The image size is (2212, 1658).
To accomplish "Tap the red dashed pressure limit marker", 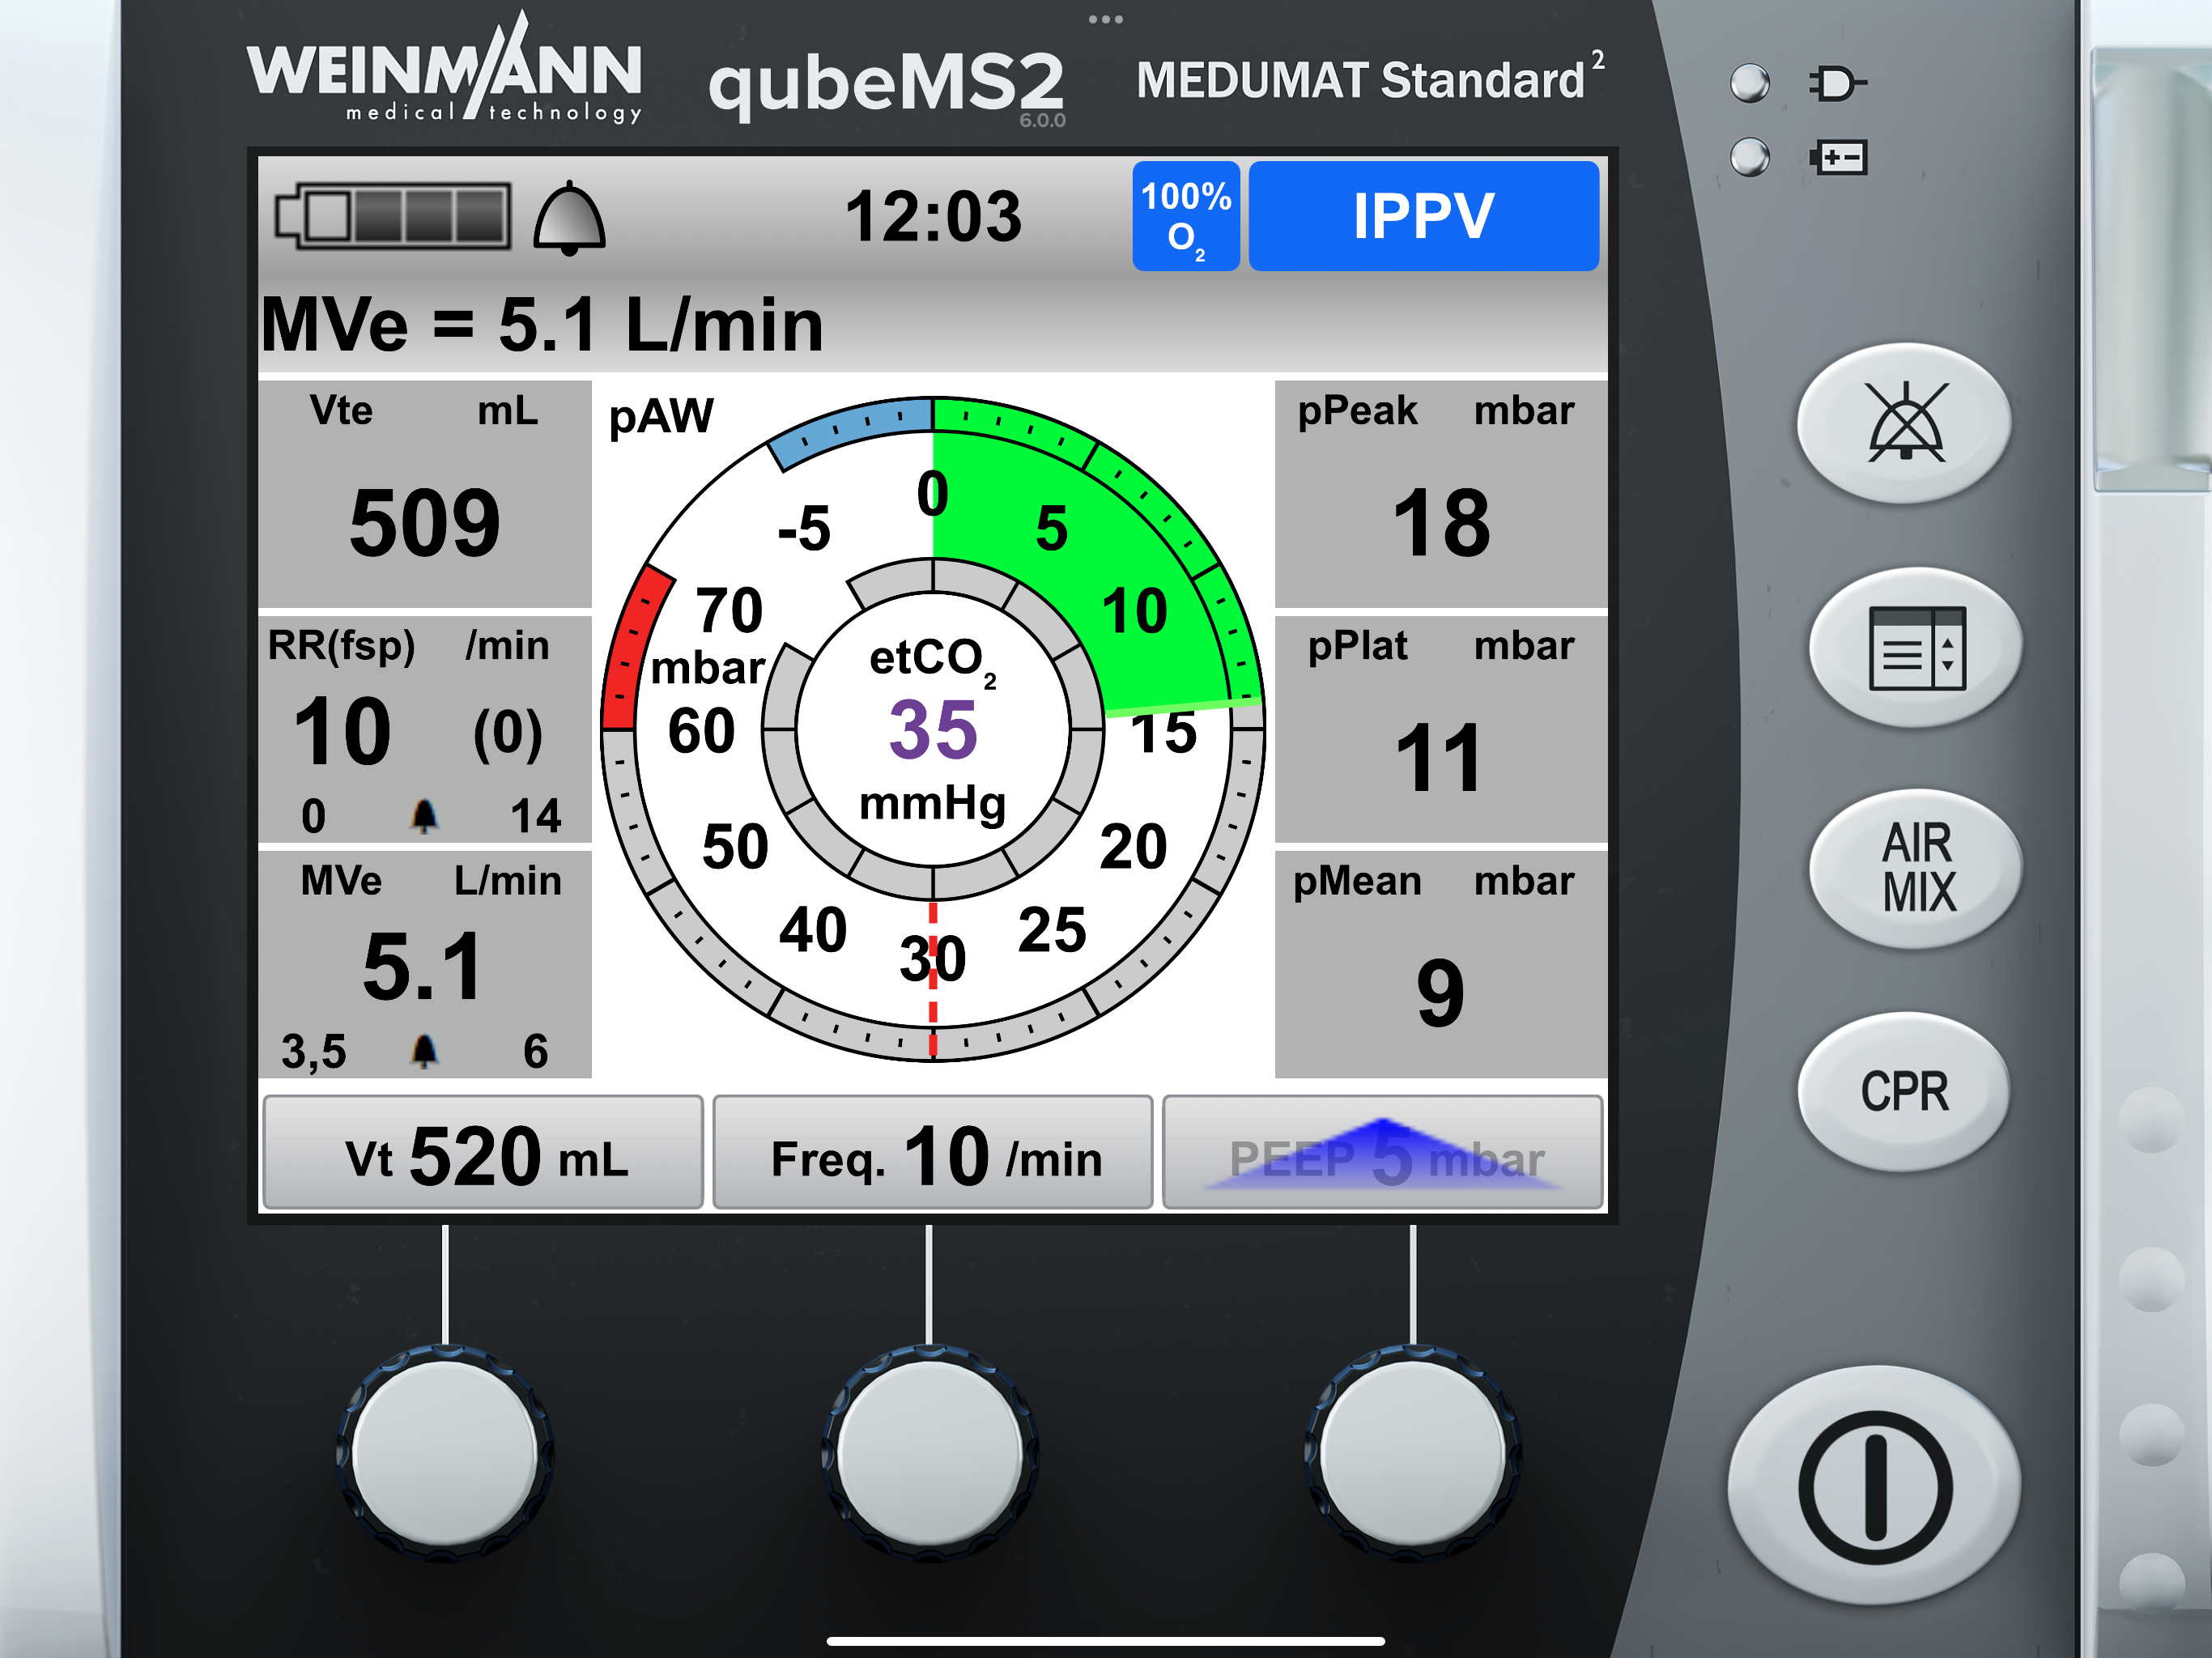I will pos(933,980).
